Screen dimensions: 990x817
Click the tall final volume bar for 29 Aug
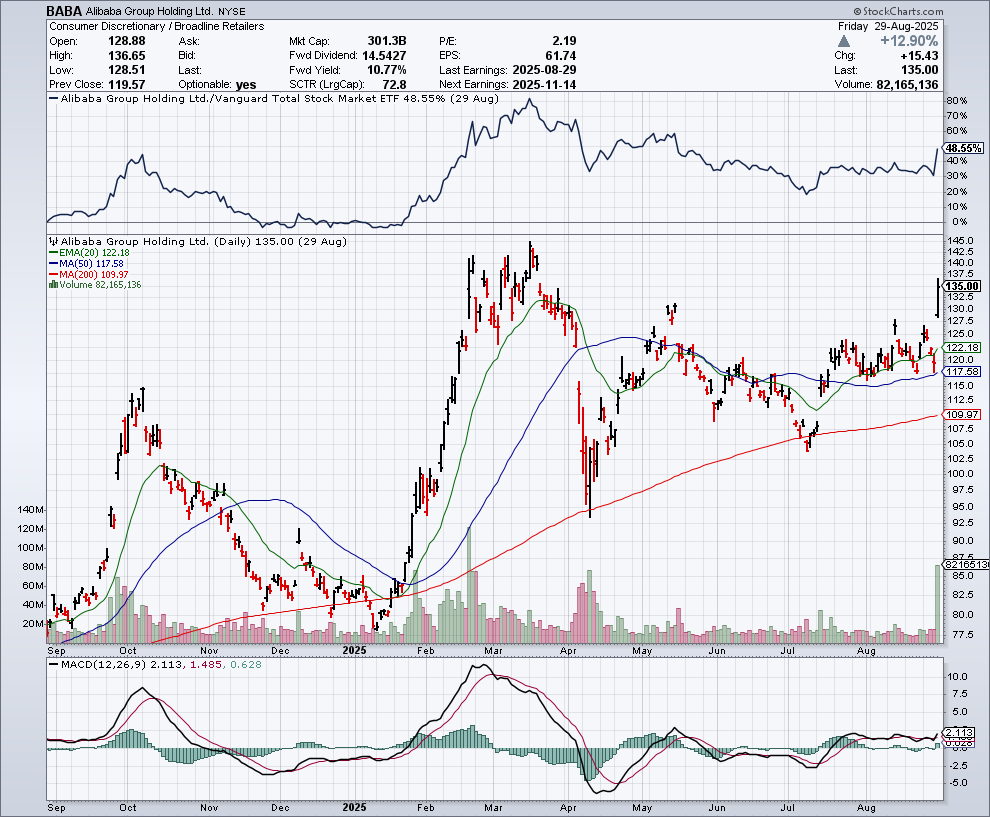click(938, 604)
